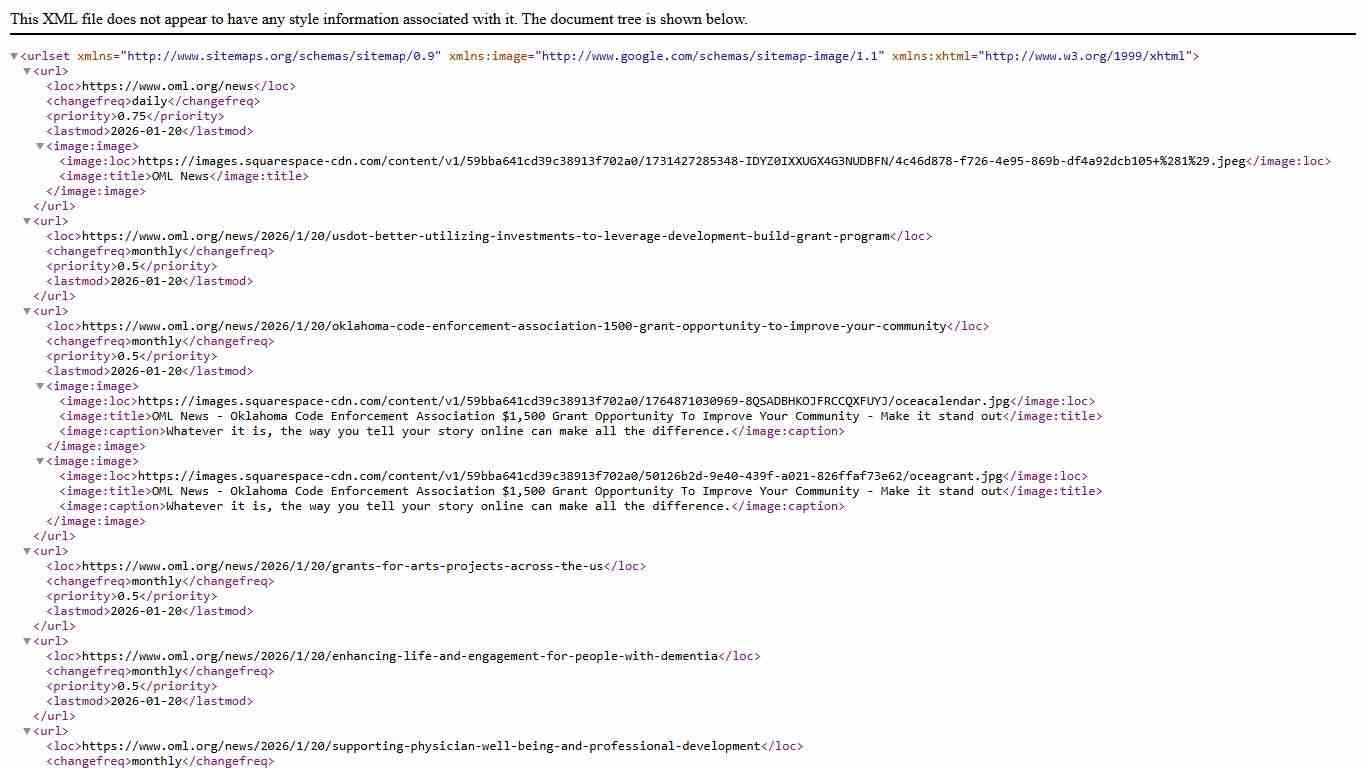Collapse the url element for supporting-physician-well-being article

27,731
